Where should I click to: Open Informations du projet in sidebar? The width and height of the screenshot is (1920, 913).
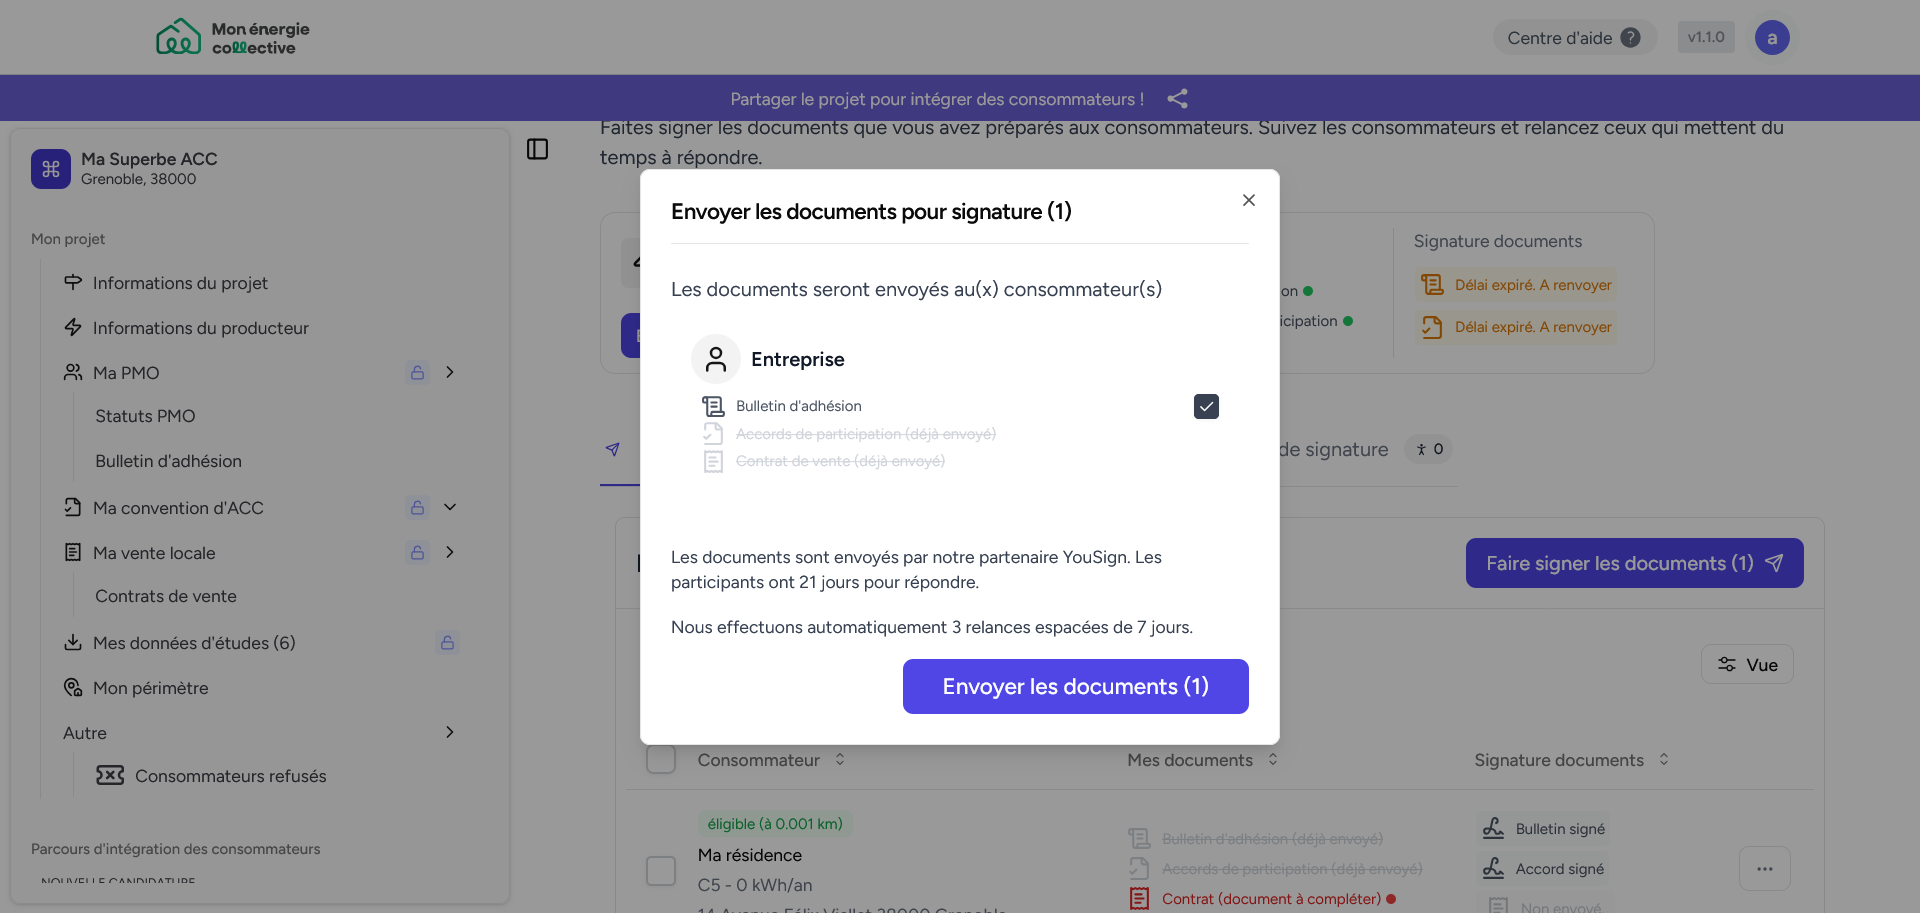tap(180, 283)
